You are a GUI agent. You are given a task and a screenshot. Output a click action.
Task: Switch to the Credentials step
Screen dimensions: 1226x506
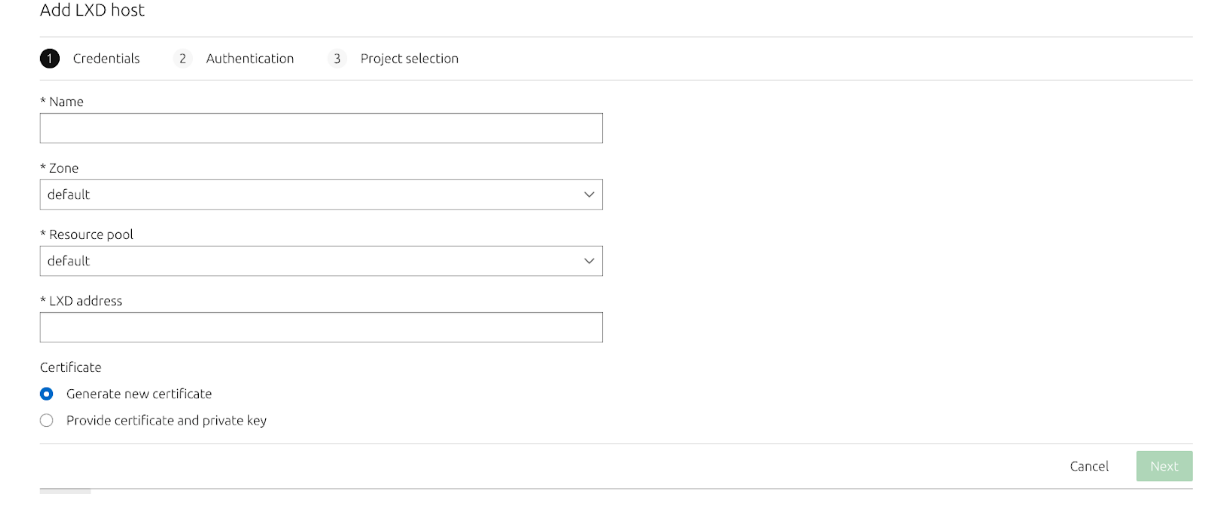106,59
